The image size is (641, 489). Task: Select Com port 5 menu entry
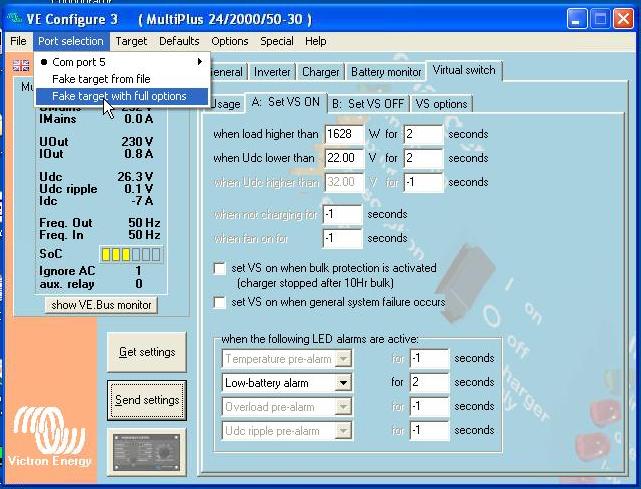pos(122,62)
